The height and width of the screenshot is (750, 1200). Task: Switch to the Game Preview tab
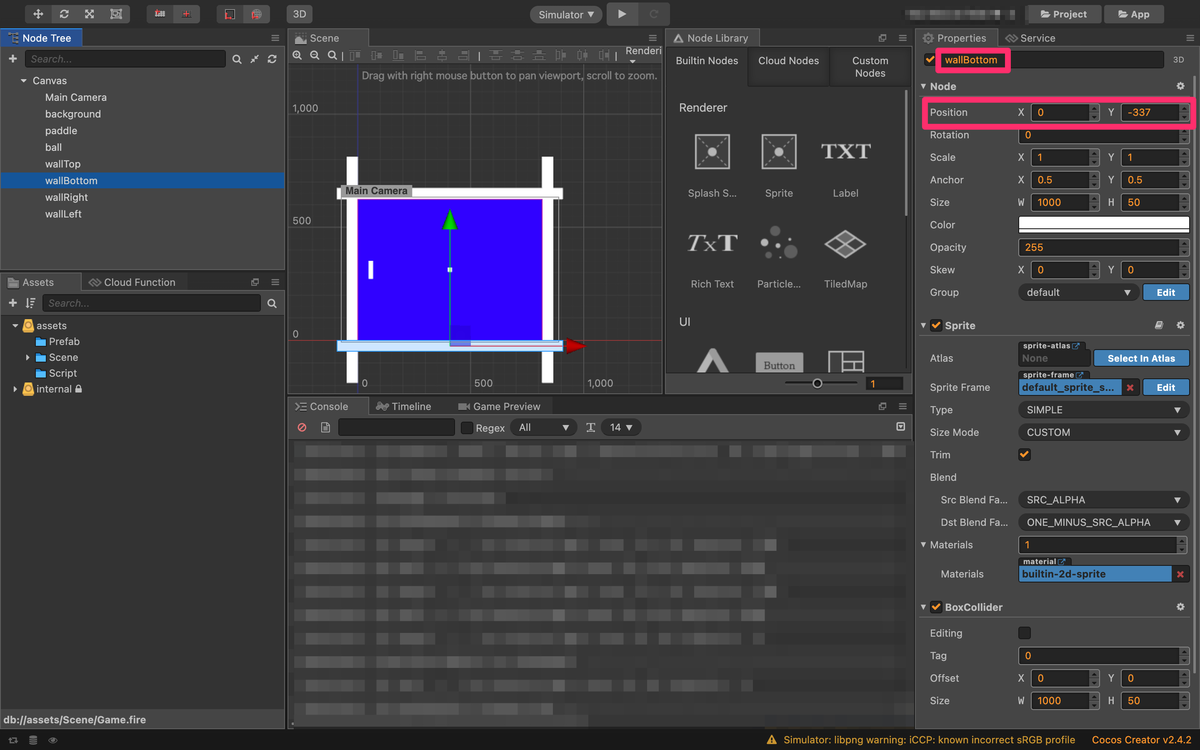[x=499, y=406]
